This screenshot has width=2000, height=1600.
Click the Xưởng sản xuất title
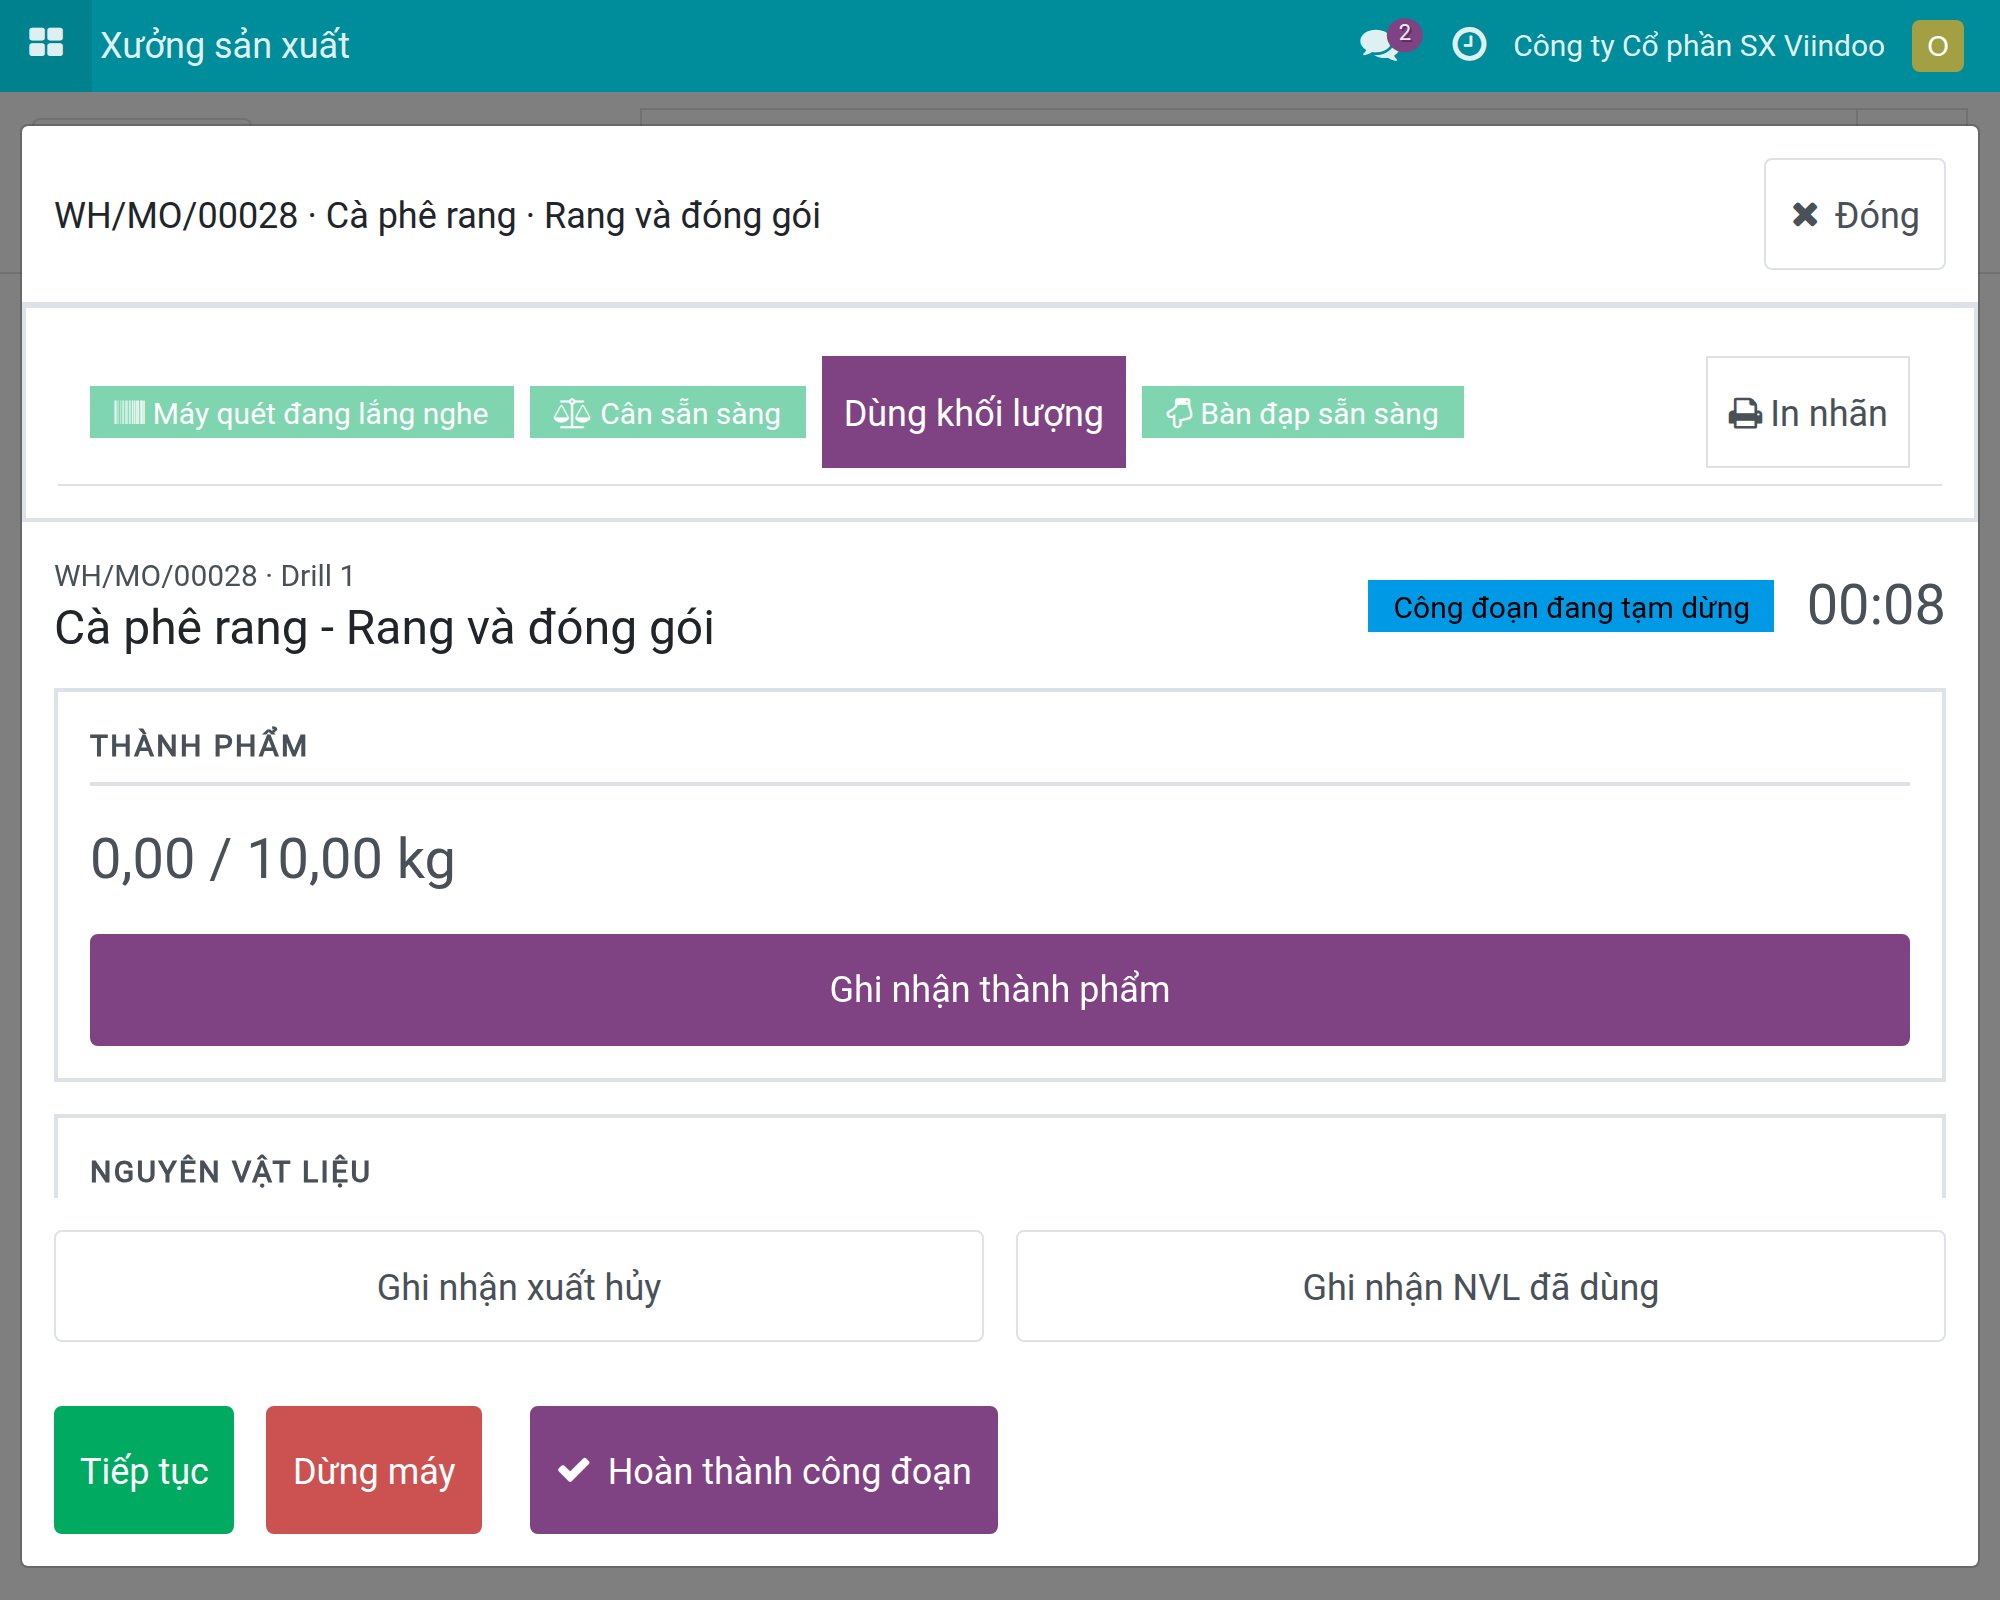[225, 46]
